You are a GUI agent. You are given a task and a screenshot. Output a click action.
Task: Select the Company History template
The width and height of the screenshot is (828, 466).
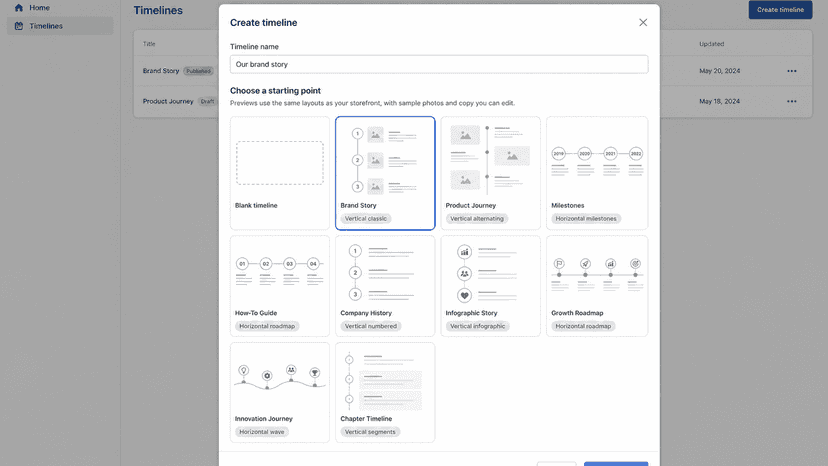(385, 286)
